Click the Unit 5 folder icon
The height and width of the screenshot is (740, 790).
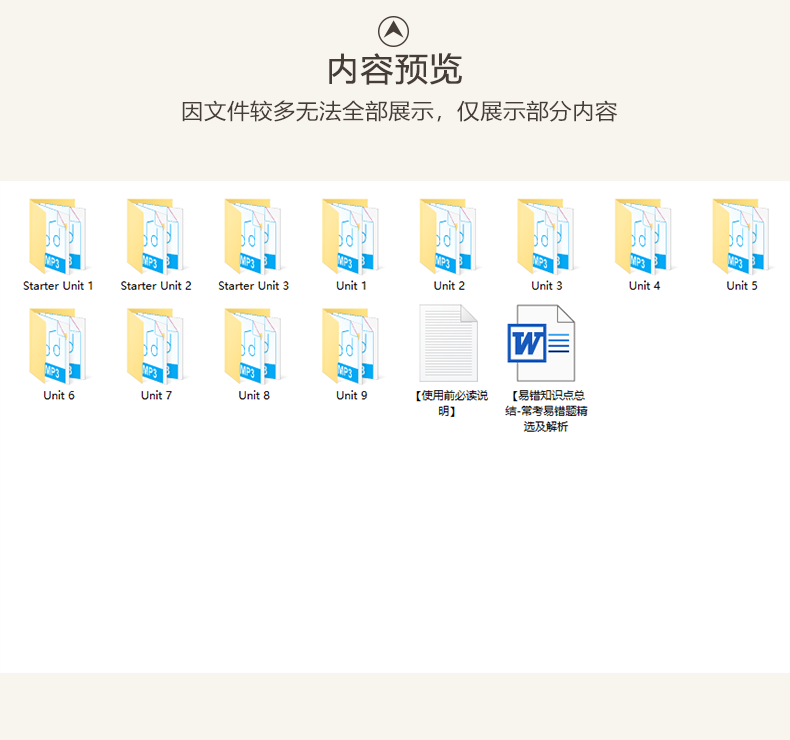[742, 236]
